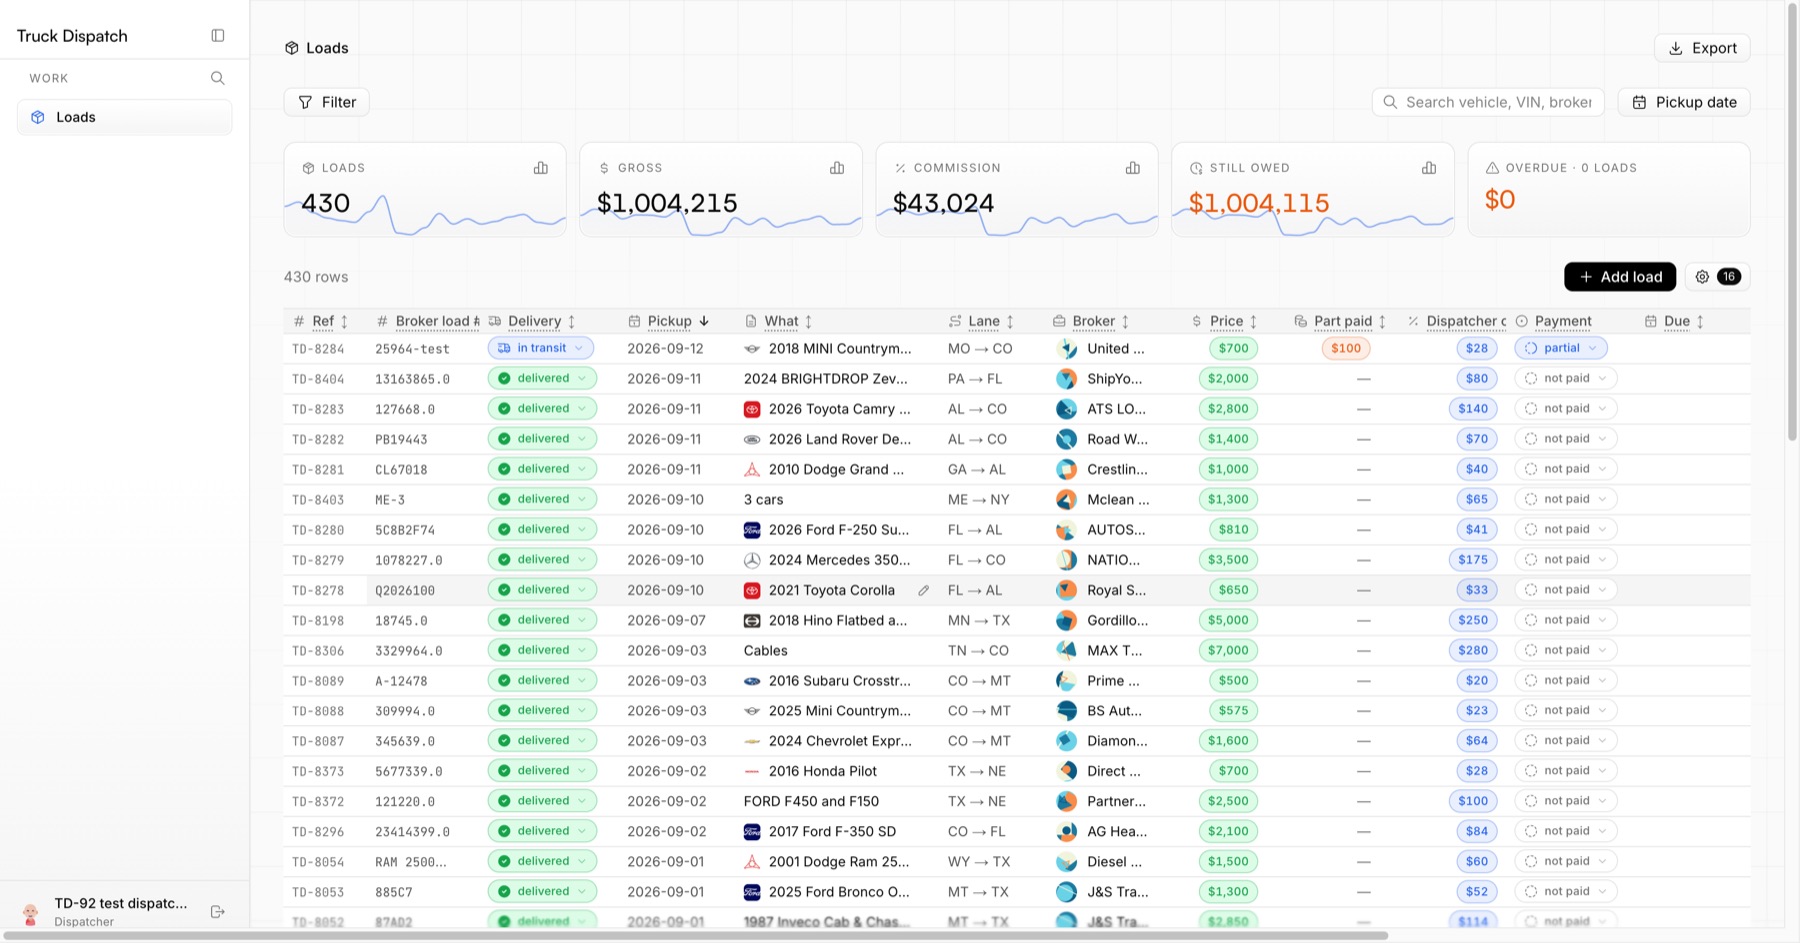Image resolution: width=1800 pixels, height=943 pixels.
Task: Sort by Ref column header
Action: [x=322, y=321]
